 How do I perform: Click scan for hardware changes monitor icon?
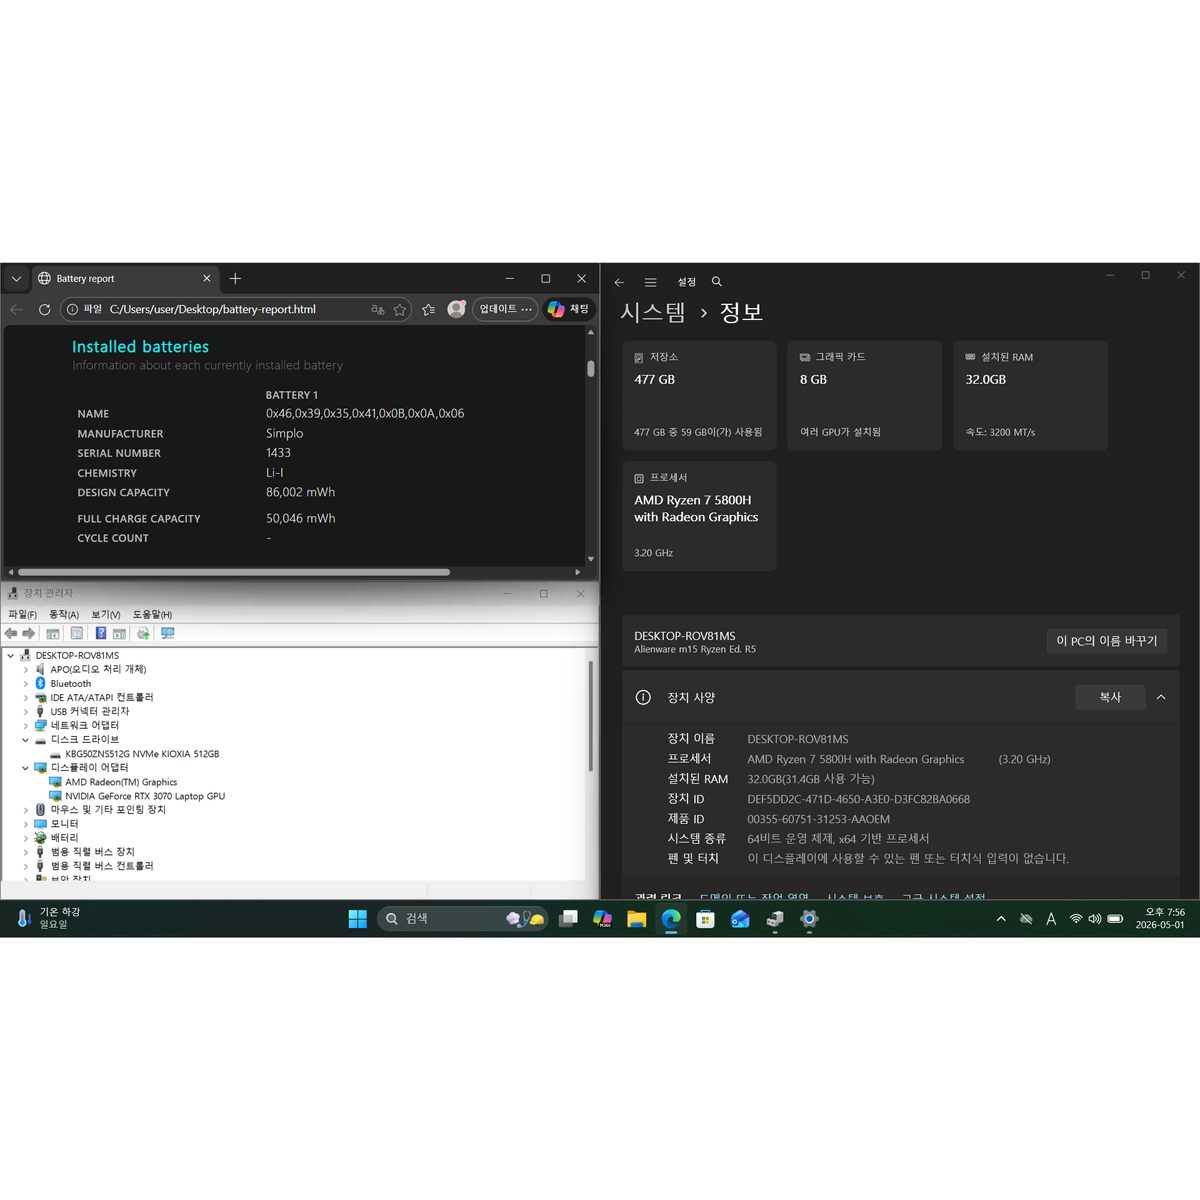click(x=167, y=634)
